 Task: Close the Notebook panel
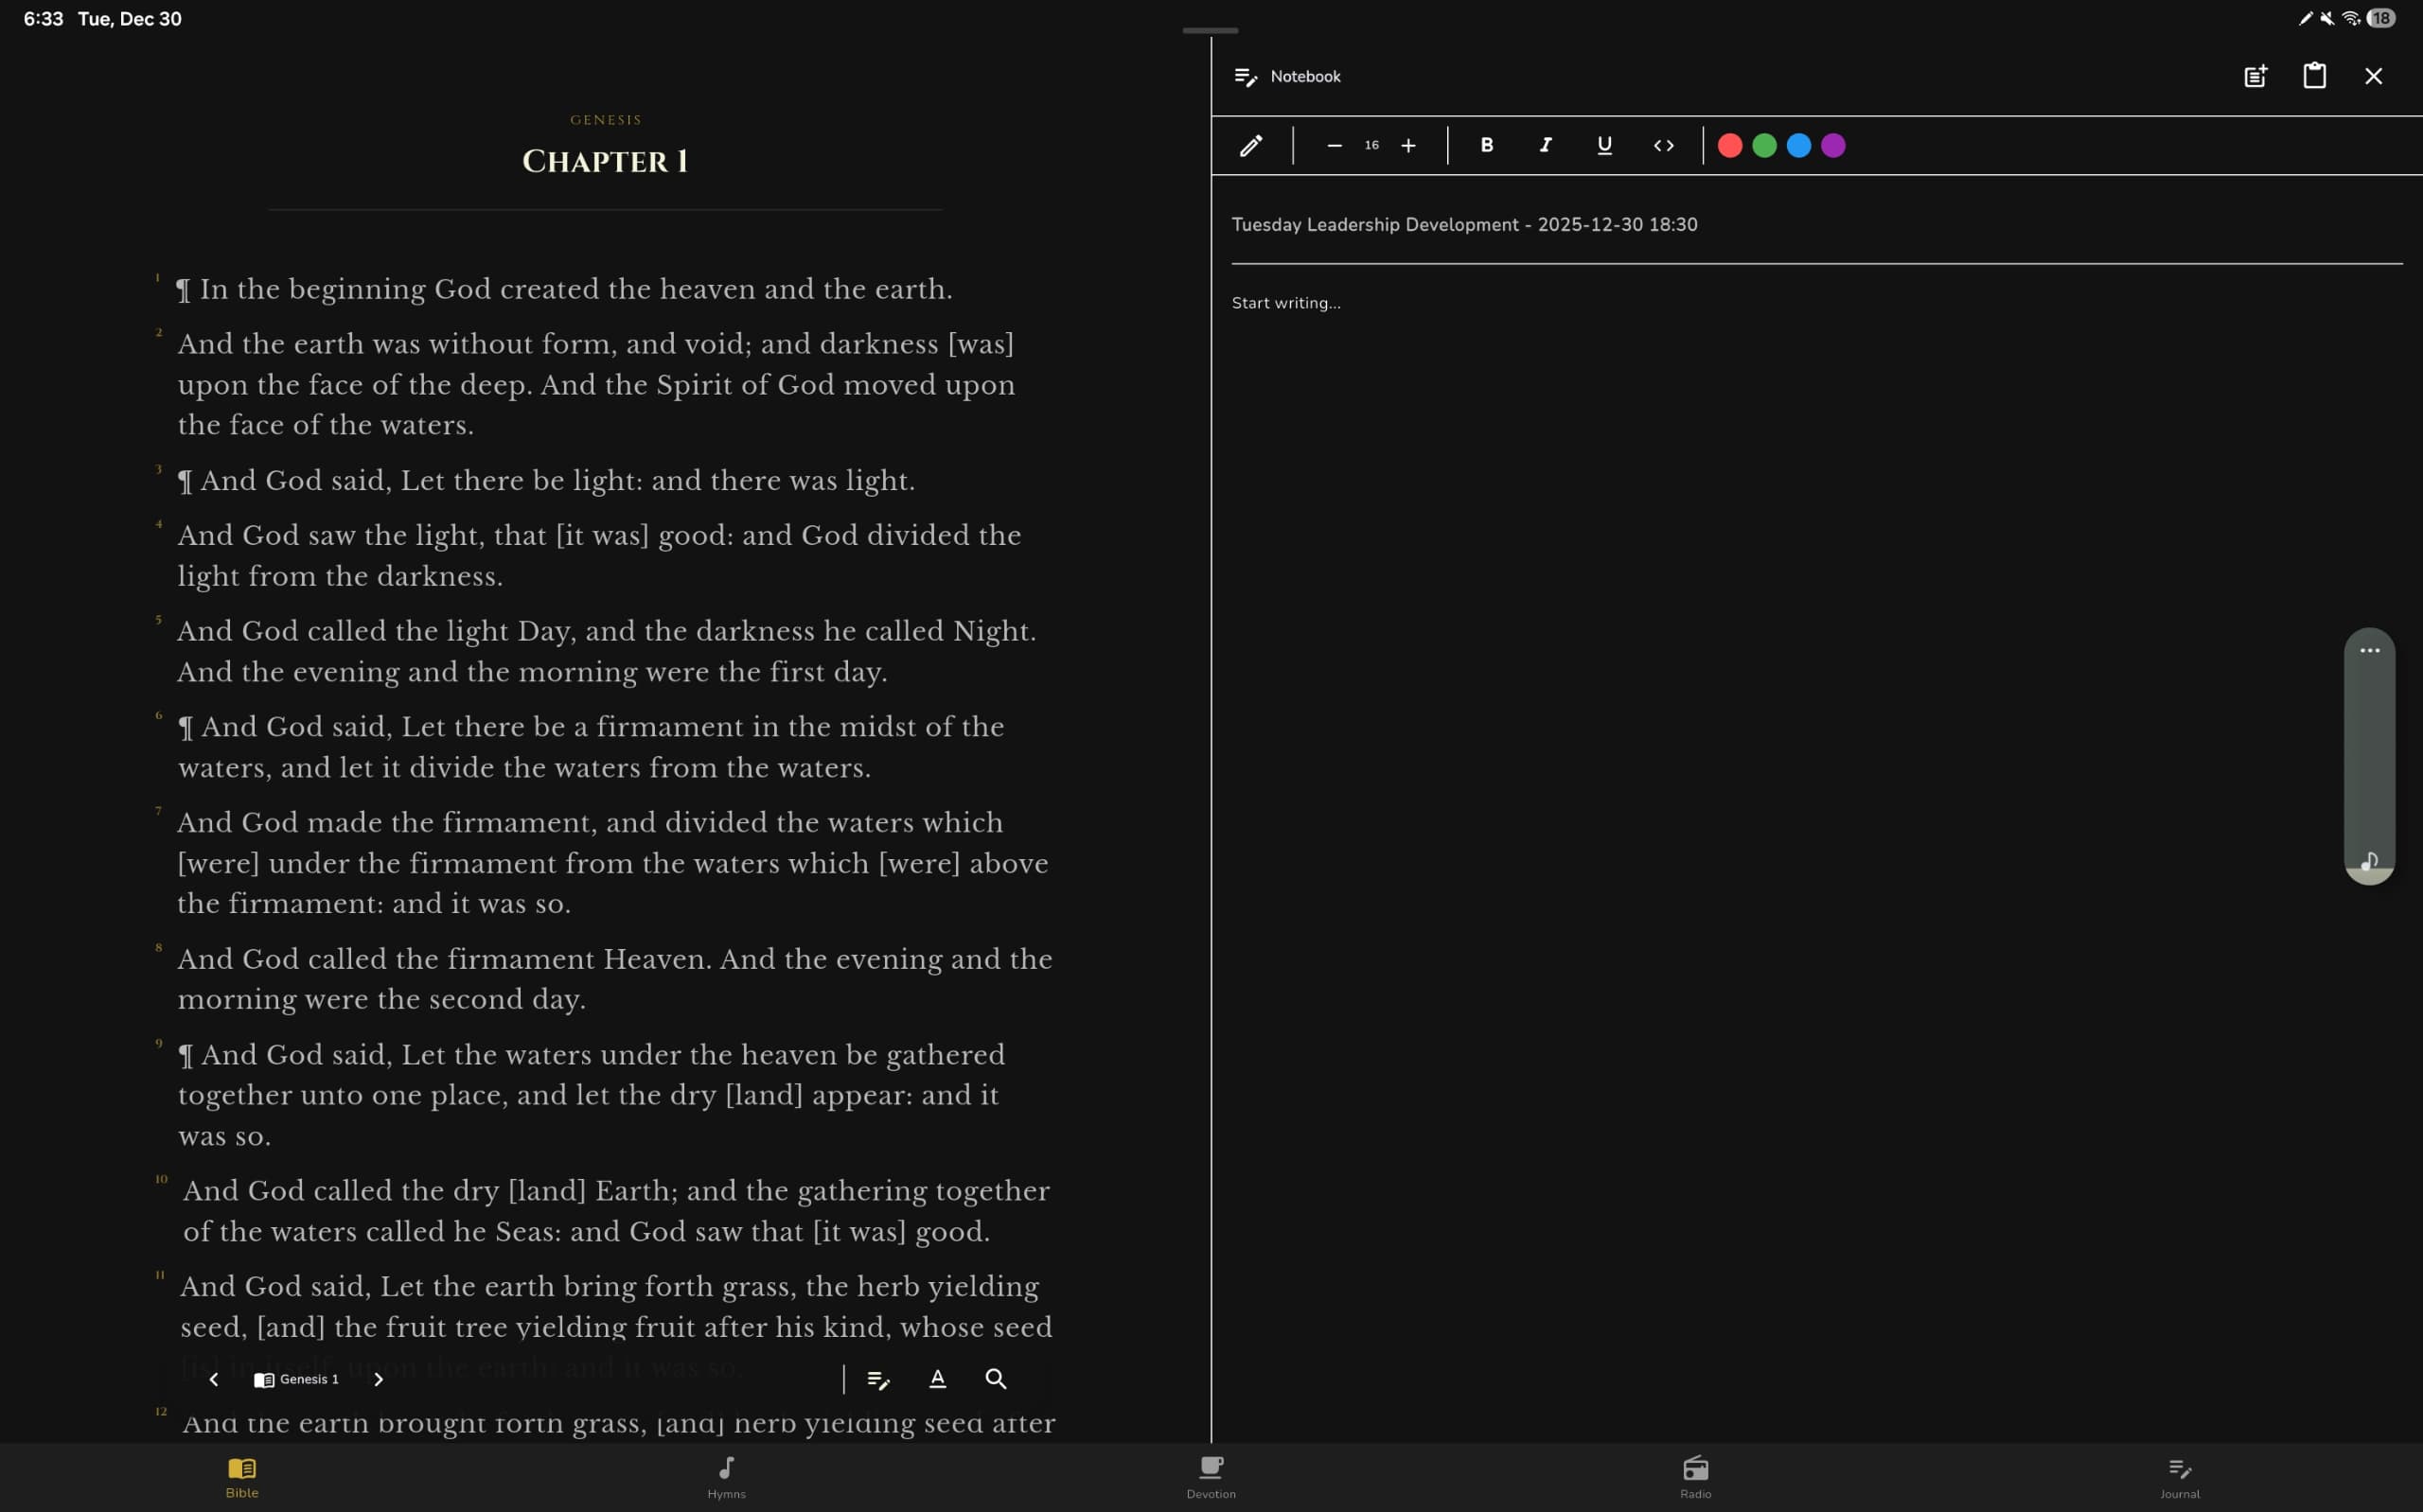pos(2373,76)
